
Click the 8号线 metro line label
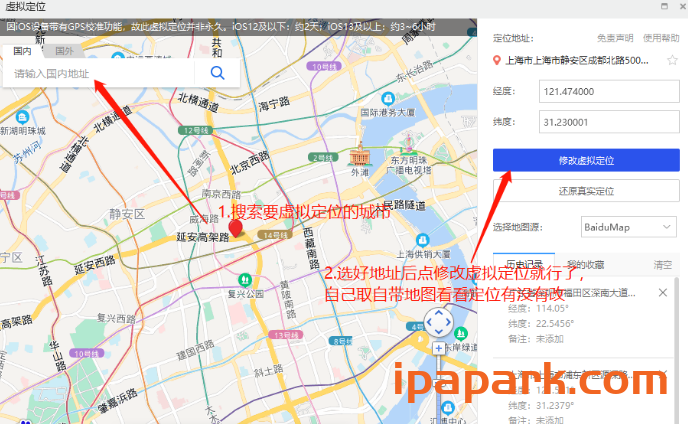[x=340, y=341]
